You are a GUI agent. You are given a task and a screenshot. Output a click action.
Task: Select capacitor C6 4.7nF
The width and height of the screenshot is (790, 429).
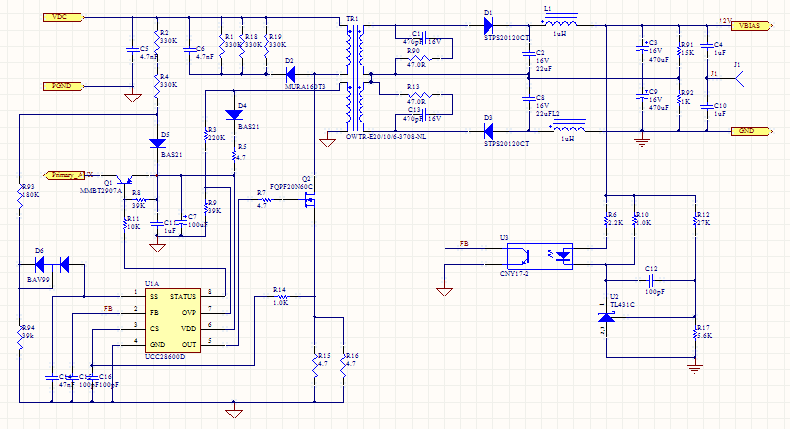point(189,49)
